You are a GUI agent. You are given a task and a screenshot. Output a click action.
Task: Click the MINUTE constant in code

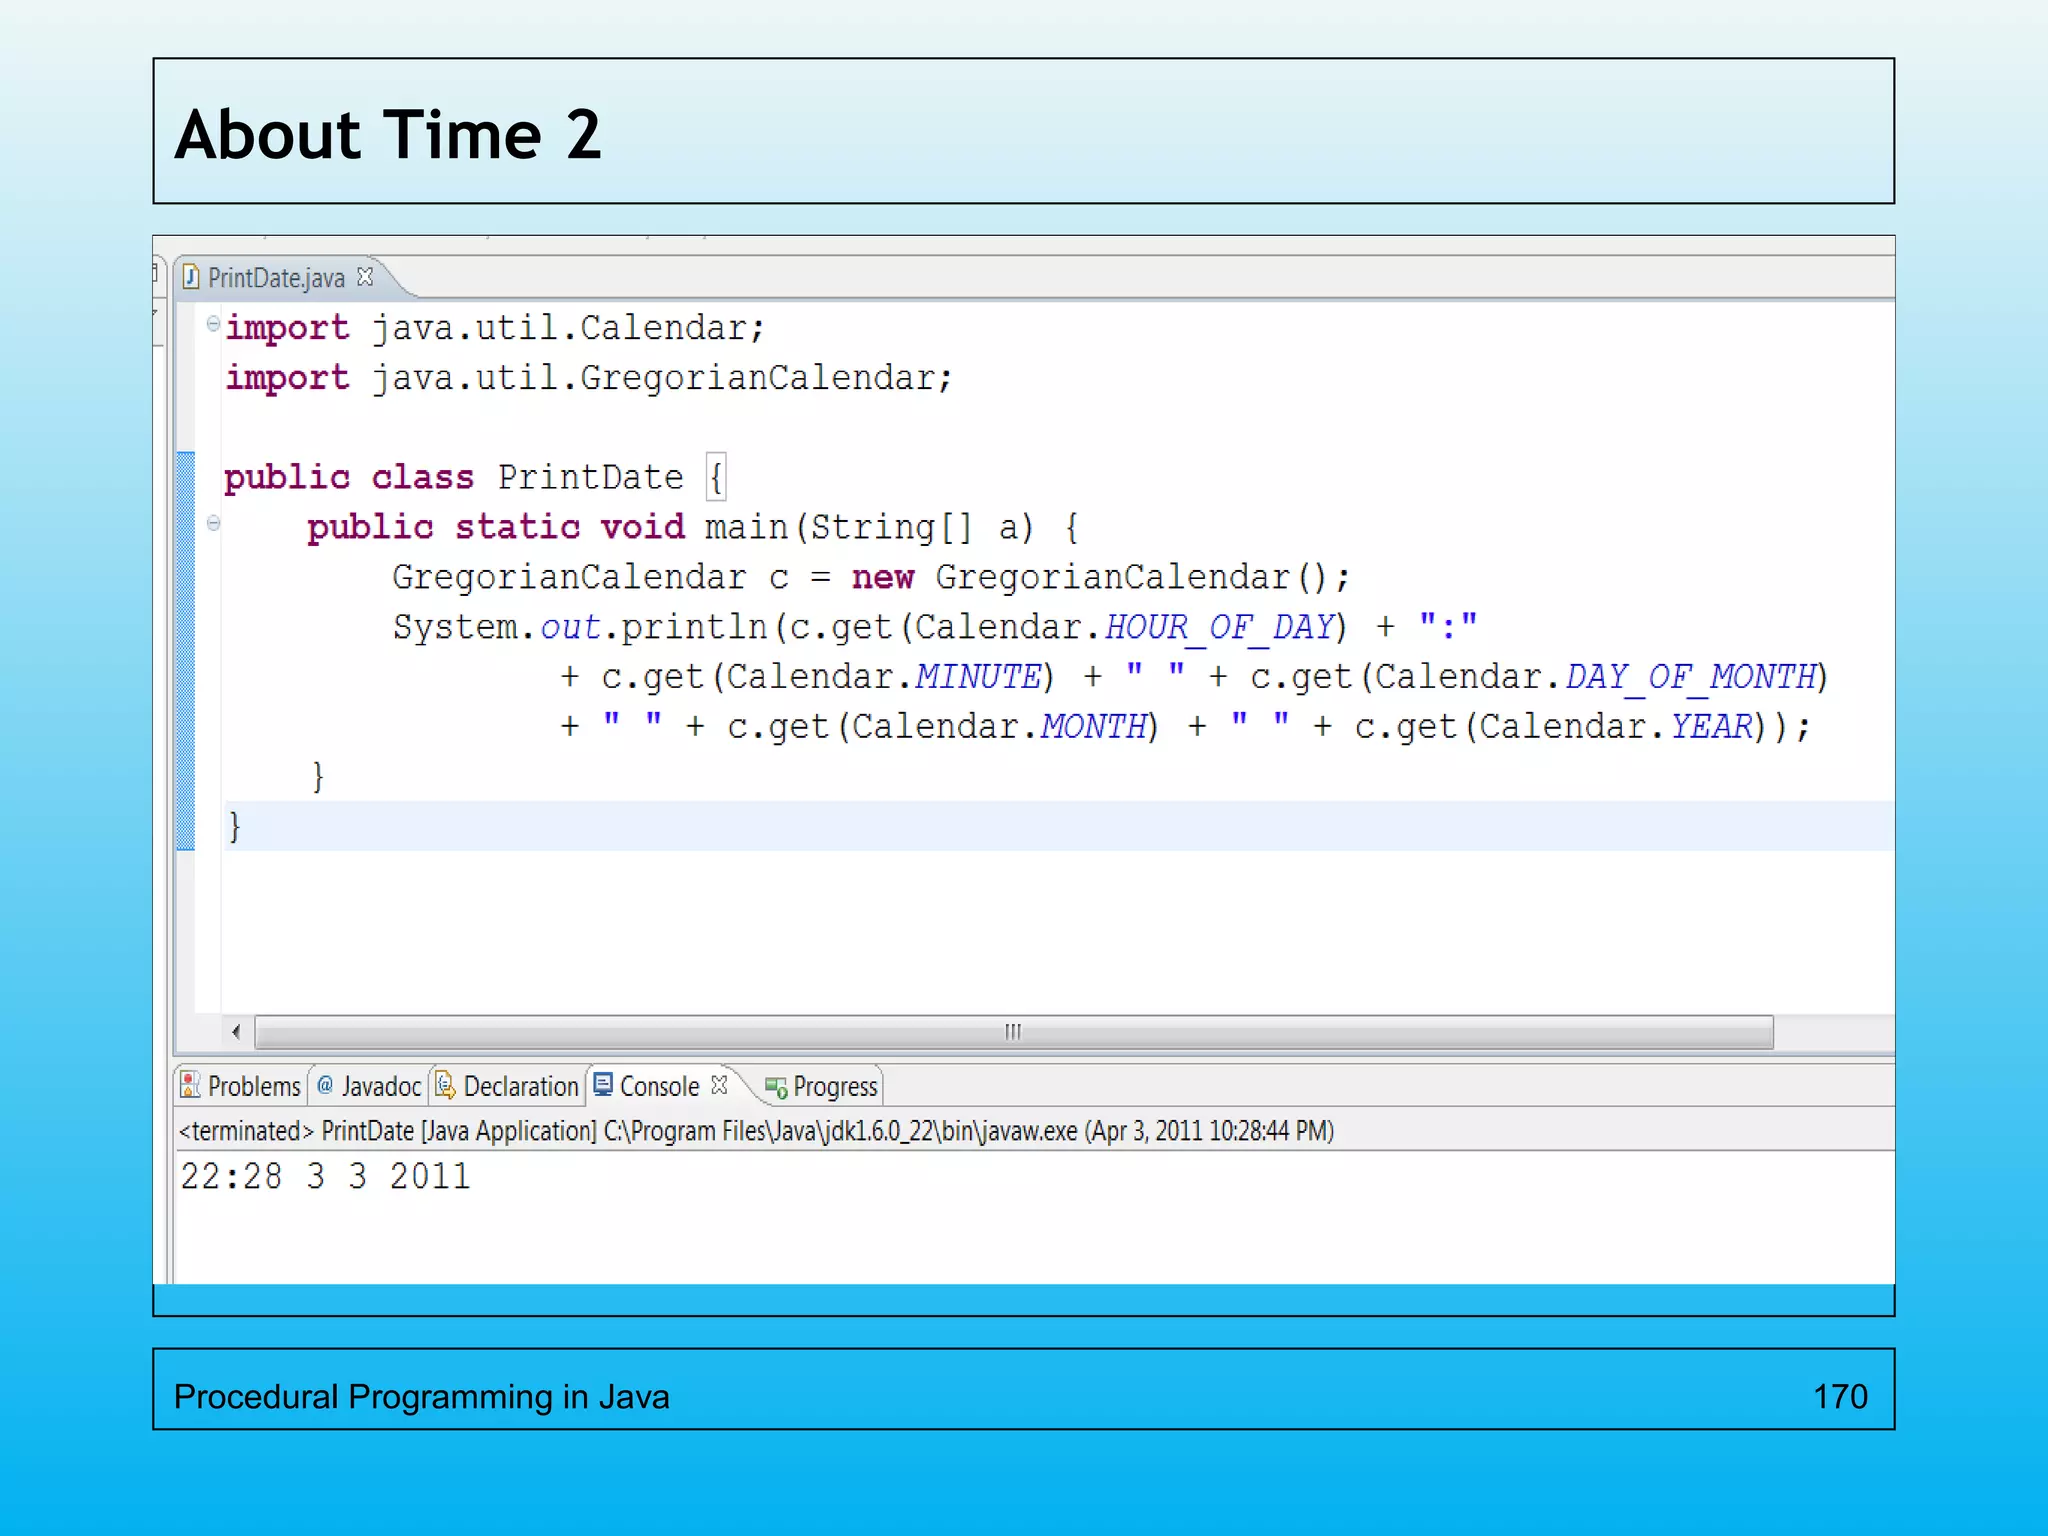978,677
